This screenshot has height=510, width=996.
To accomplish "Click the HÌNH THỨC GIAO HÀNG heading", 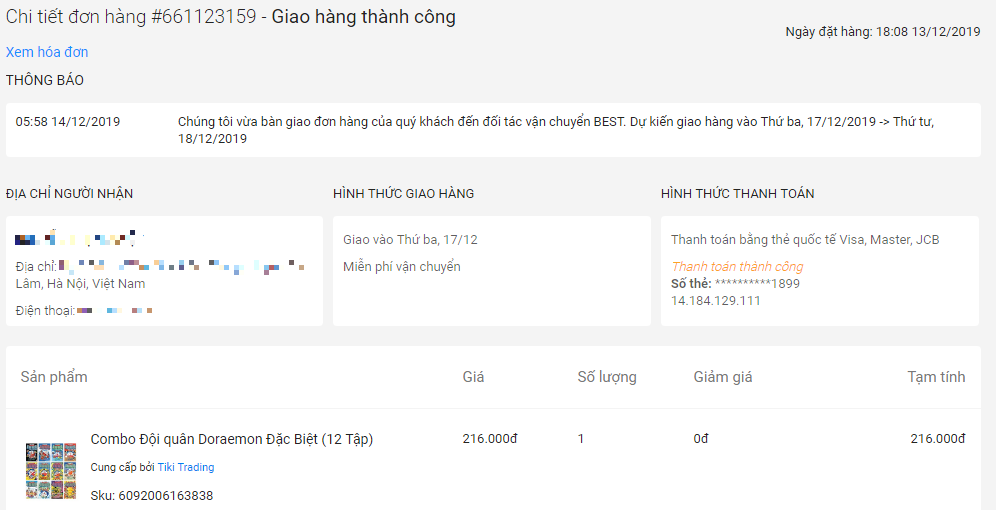I will tap(403, 194).
